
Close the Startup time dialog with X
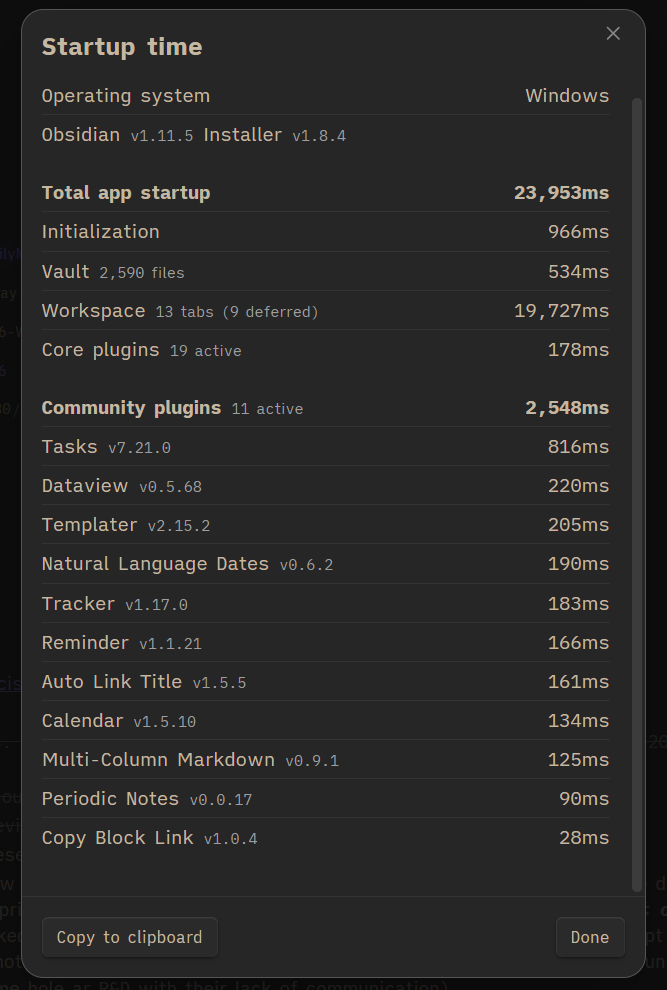tap(613, 34)
